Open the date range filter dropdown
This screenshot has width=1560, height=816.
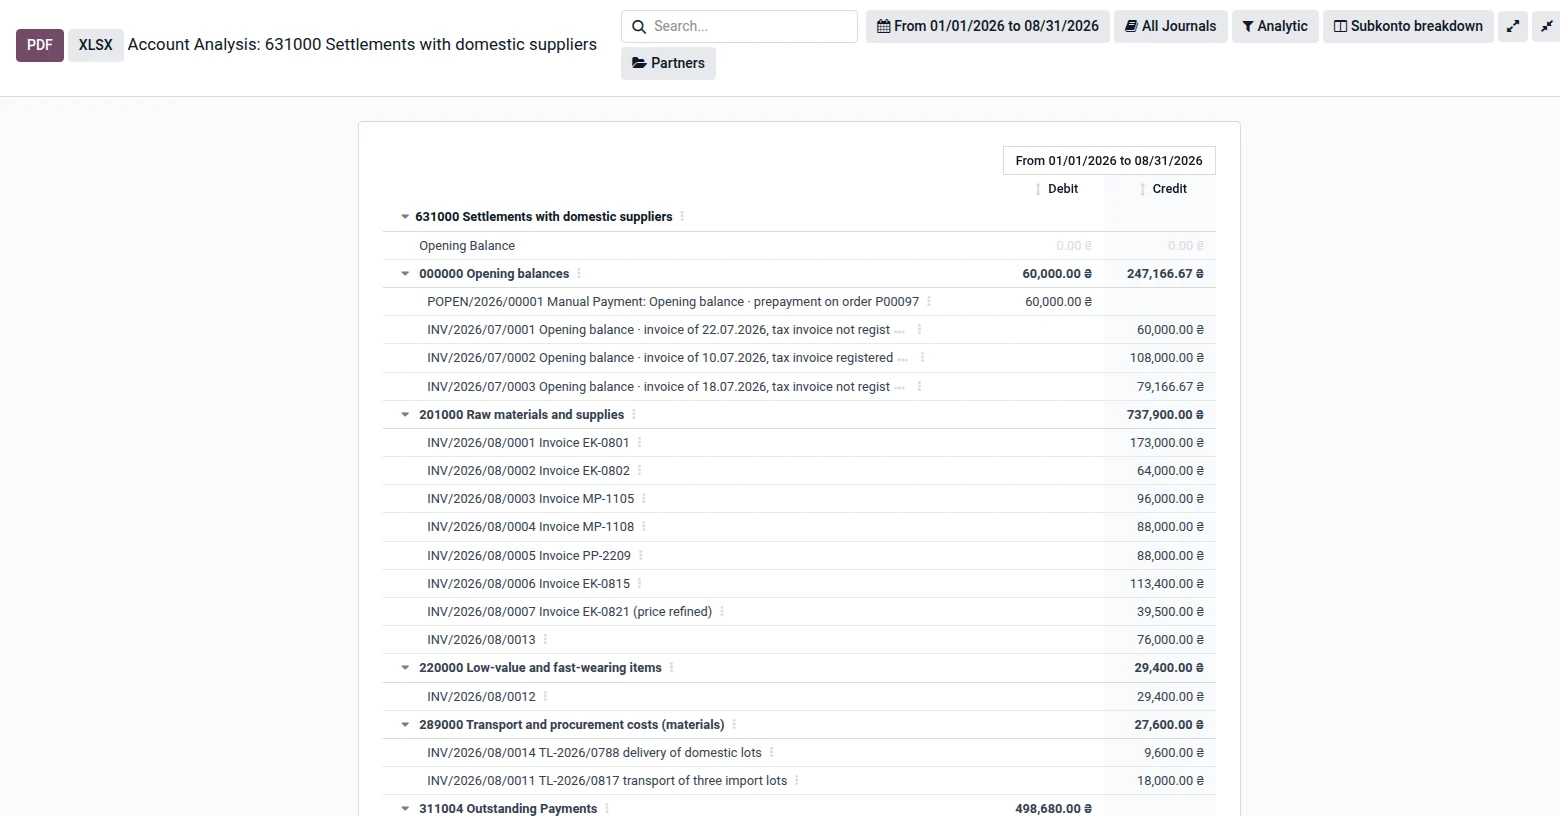pyautogui.click(x=988, y=26)
